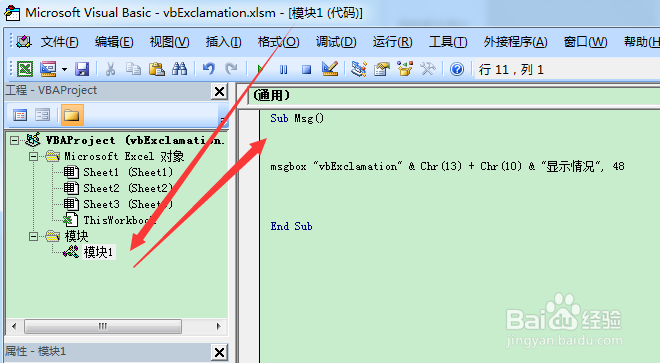Open Find with the binoculars icon
Image resolution: width=660 pixels, height=363 pixels.
click(180, 69)
